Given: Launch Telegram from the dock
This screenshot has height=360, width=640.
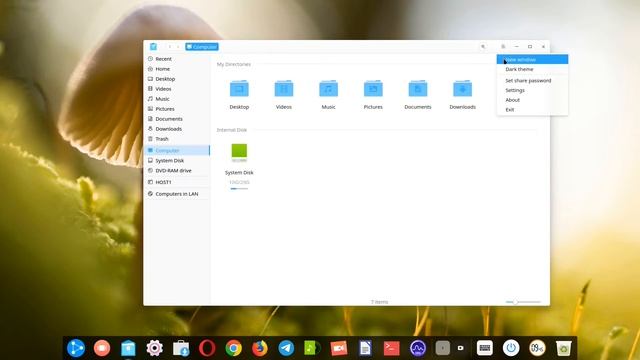Looking at the screenshot, I should click(x=286, y=348).
